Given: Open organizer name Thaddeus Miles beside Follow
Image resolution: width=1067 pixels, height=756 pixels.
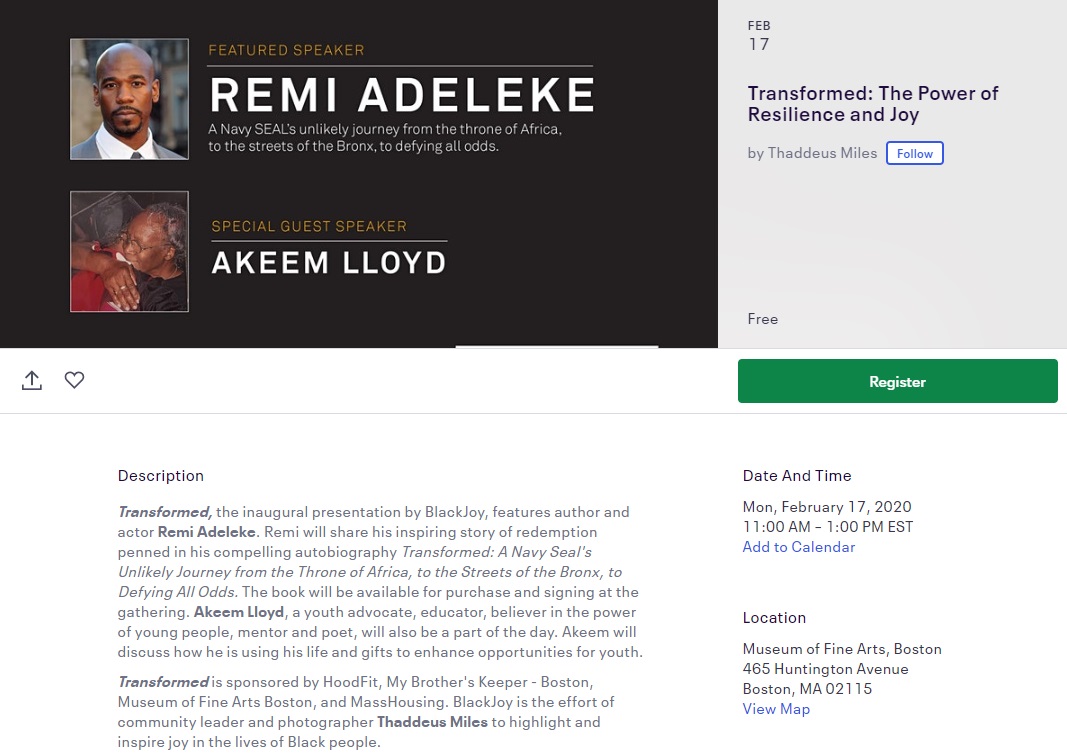Looking at the screenshot, I should [822, 153].
